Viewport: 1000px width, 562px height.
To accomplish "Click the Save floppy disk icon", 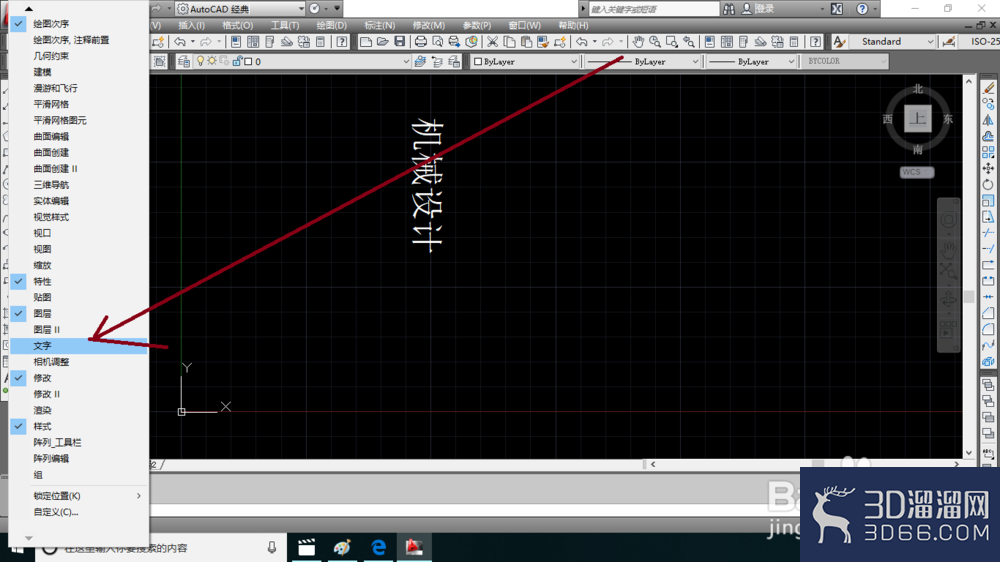I will [400, 42].
